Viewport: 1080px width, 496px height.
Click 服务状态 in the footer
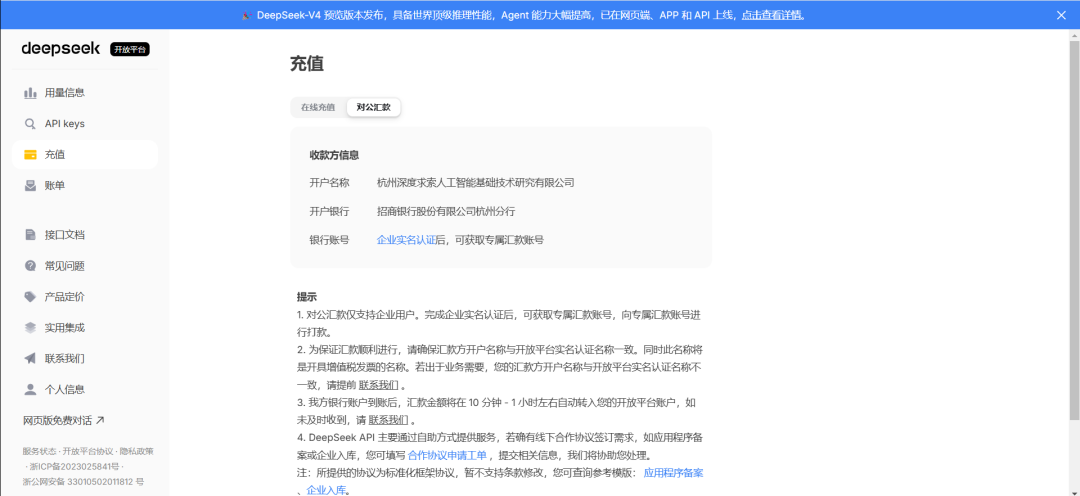coord(39,452)
